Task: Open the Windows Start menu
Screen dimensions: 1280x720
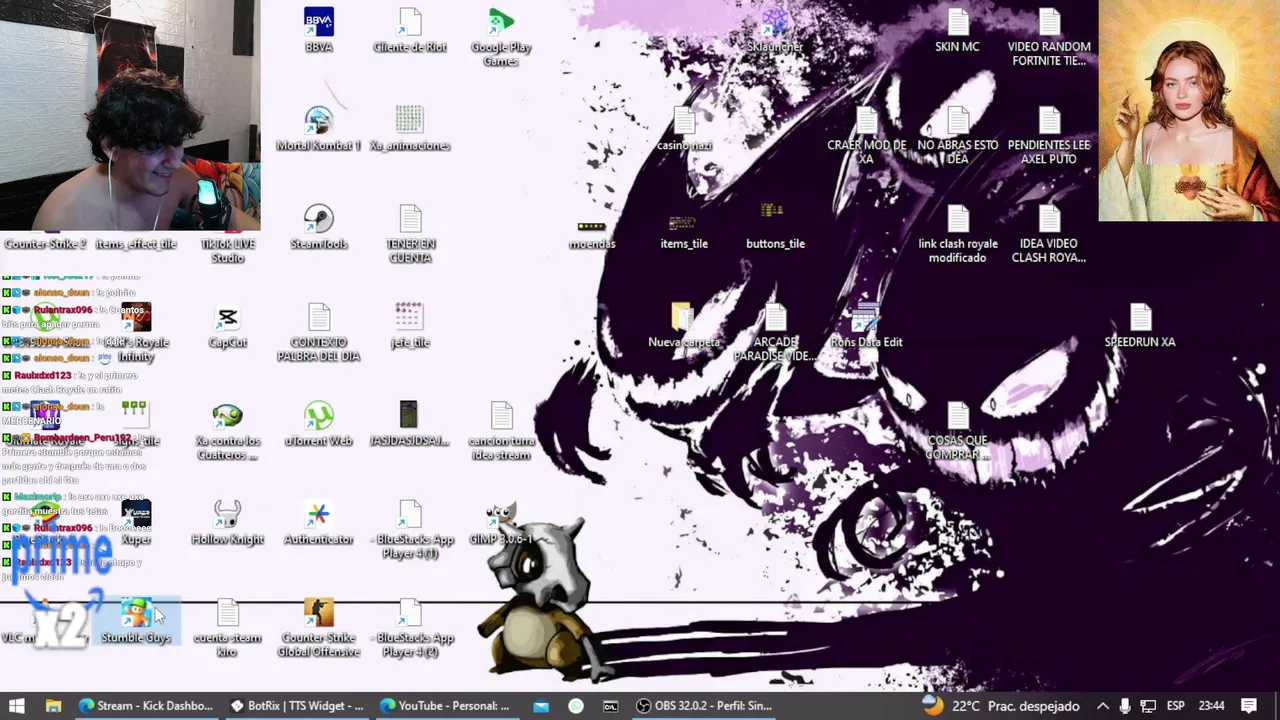Action: pos(16,705)
